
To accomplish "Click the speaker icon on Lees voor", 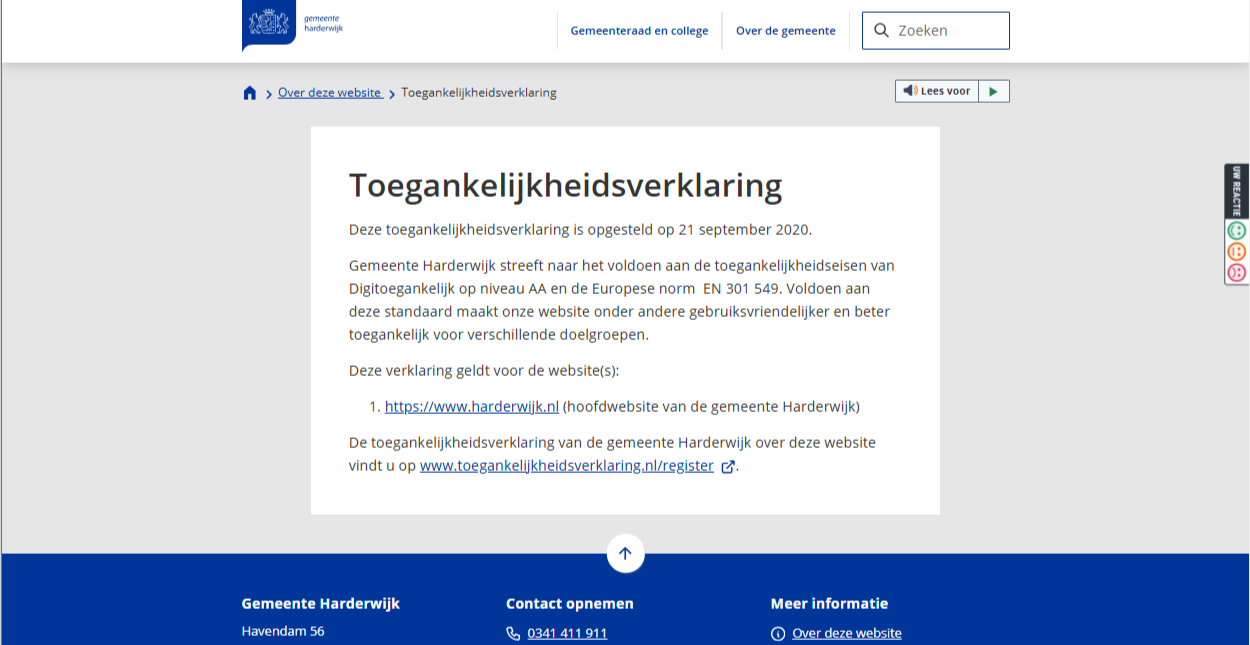I will [910, 91].
